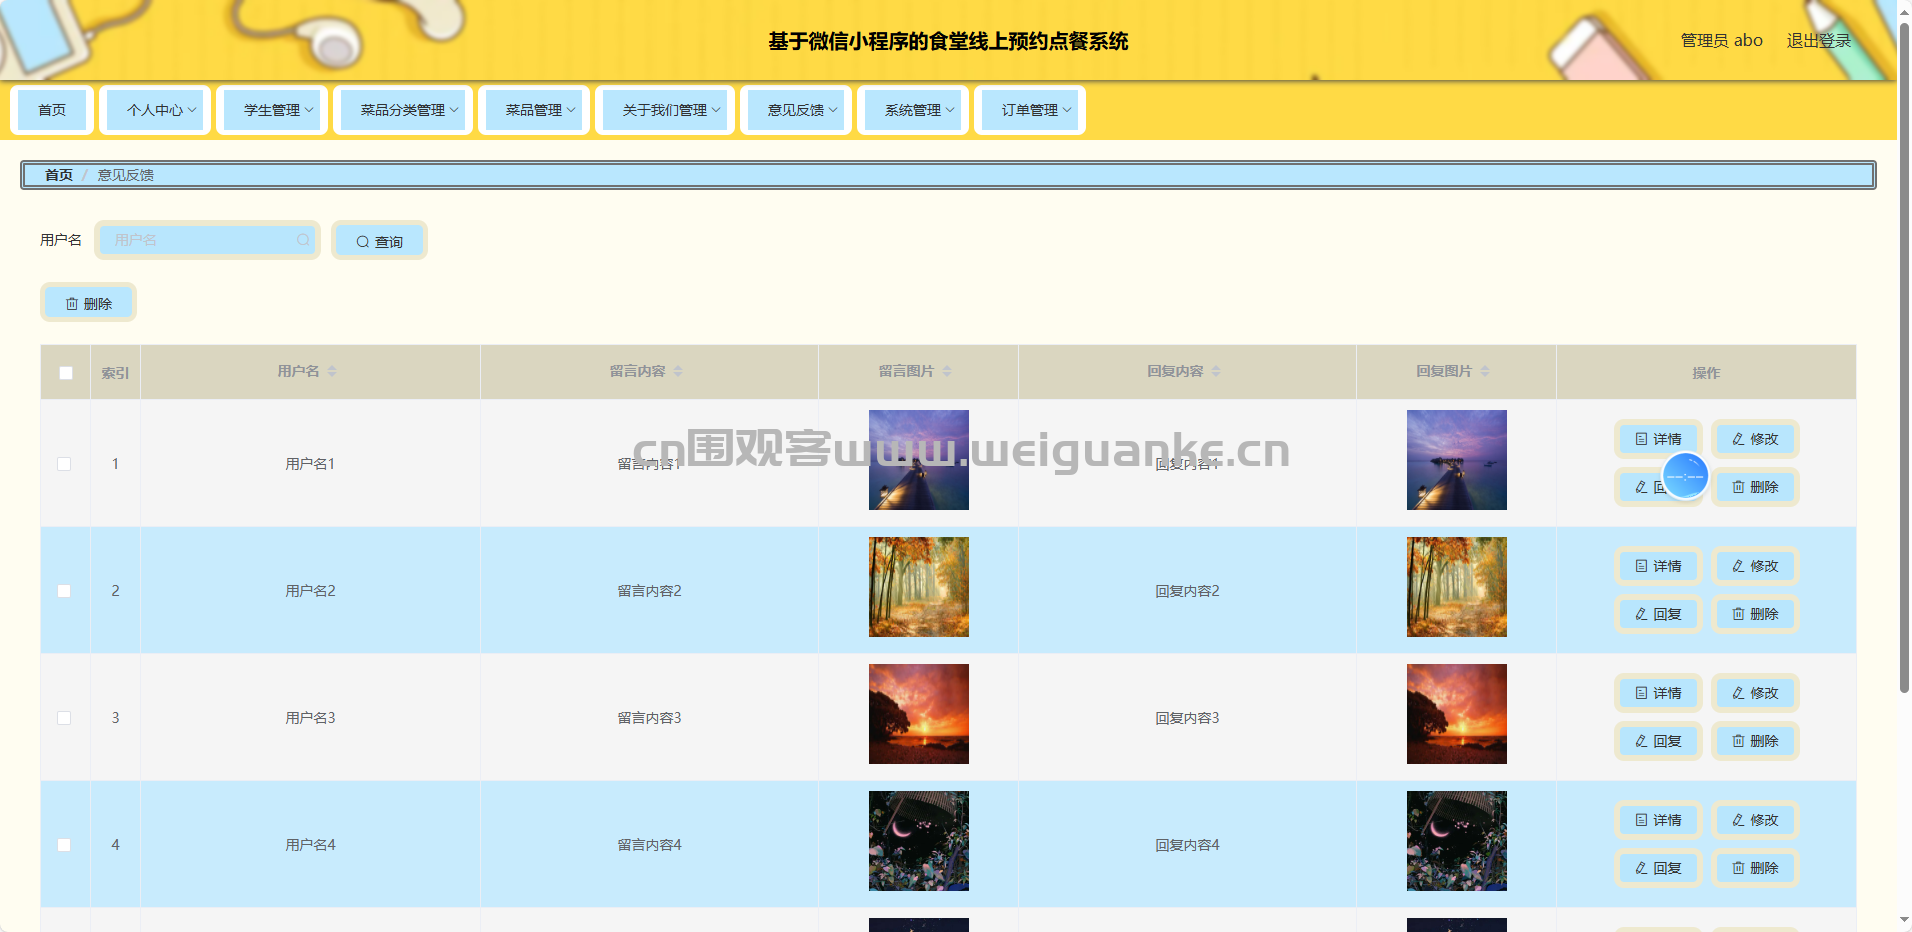Sort the 留言内容 column using its arrows

click(678, 372)
